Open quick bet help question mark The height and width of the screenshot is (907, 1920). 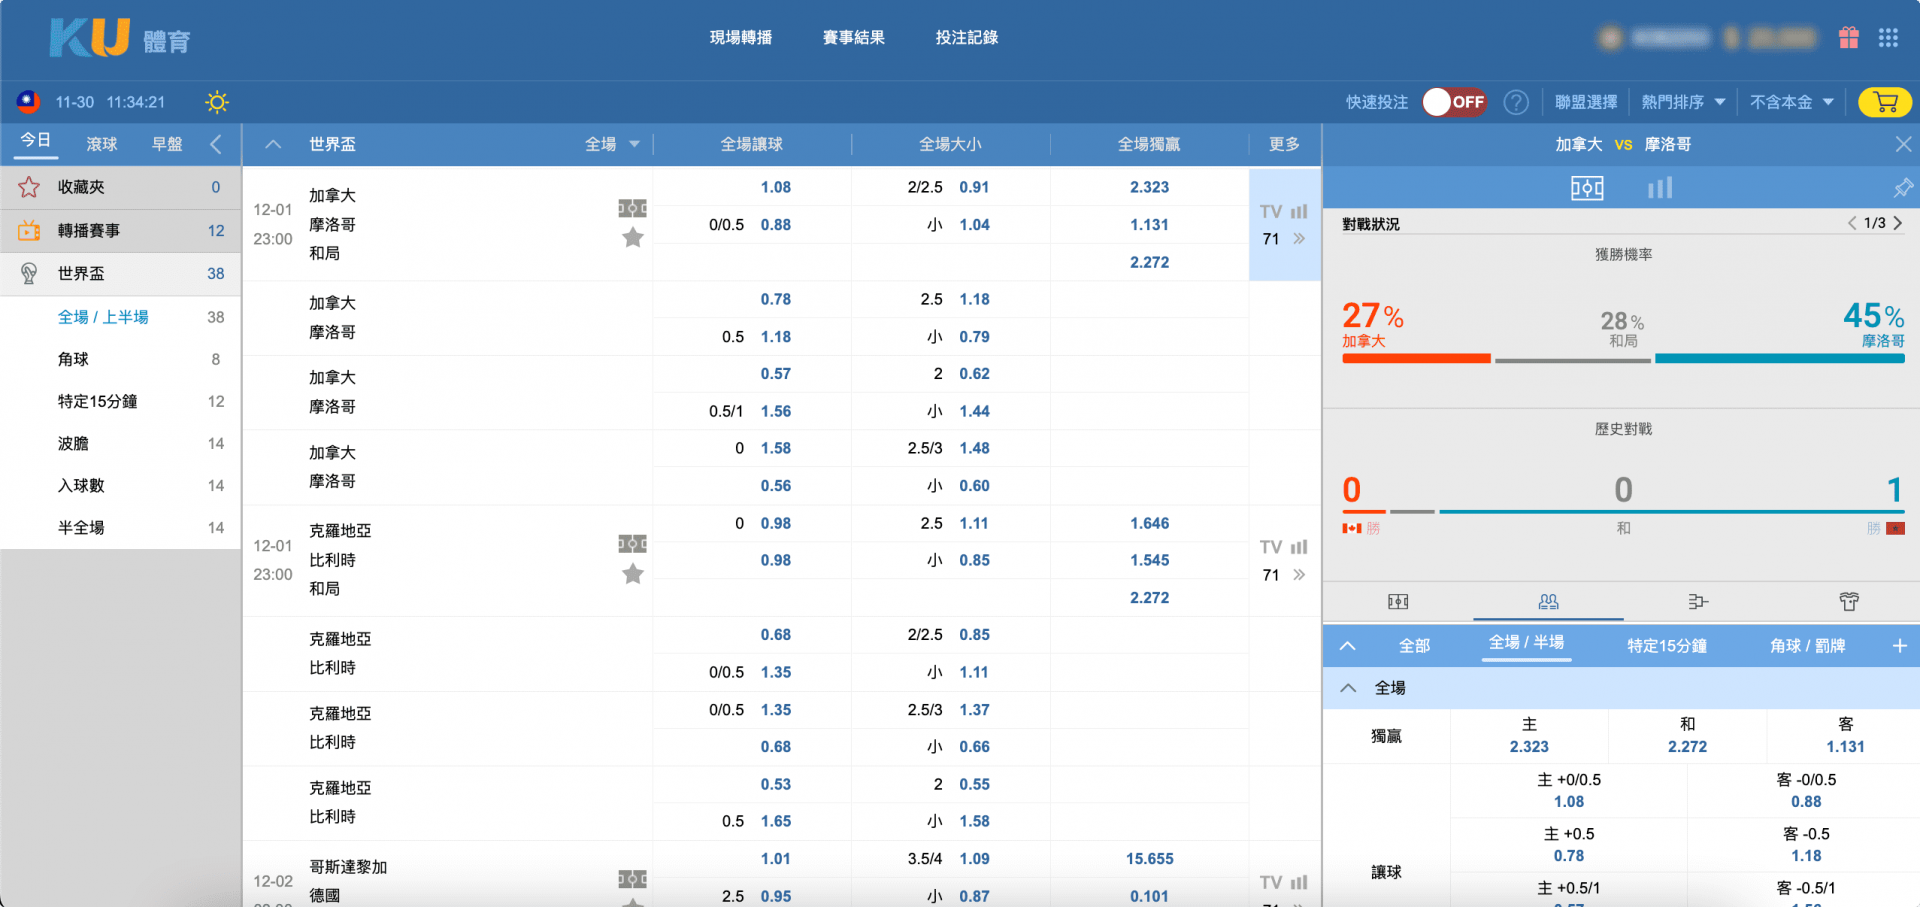coord(1516,102)
